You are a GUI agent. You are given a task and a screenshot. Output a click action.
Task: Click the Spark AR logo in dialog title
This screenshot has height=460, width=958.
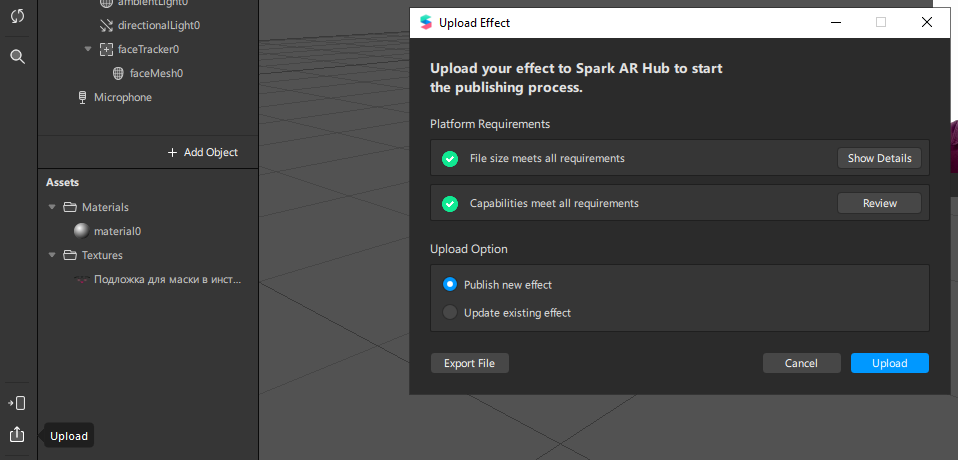pos(426,23)
